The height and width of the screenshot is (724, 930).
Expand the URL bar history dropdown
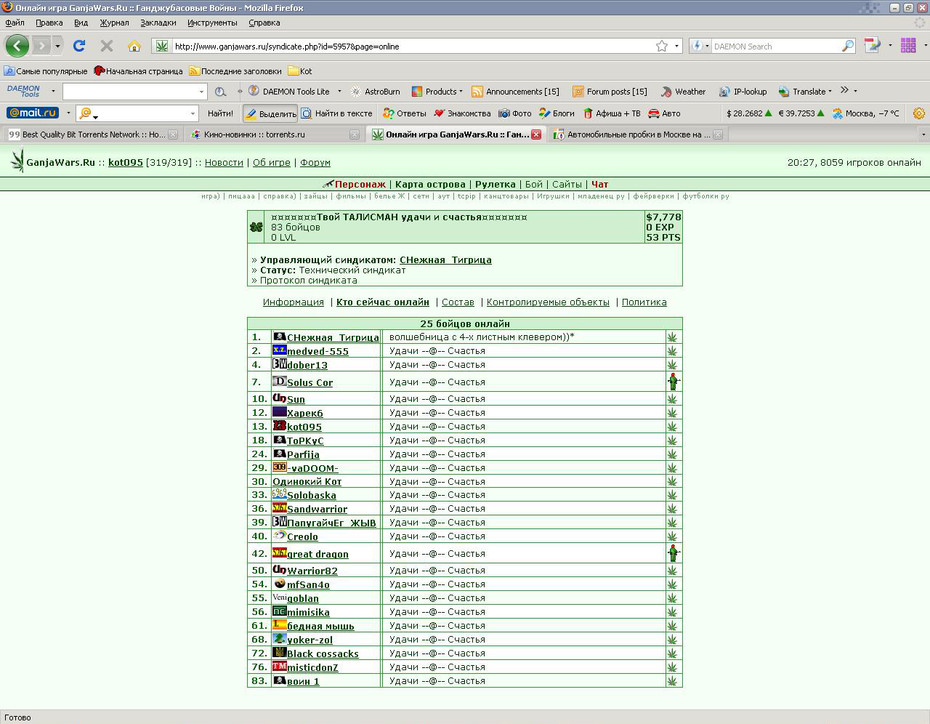pyautogui.click(x=677, y=46)
